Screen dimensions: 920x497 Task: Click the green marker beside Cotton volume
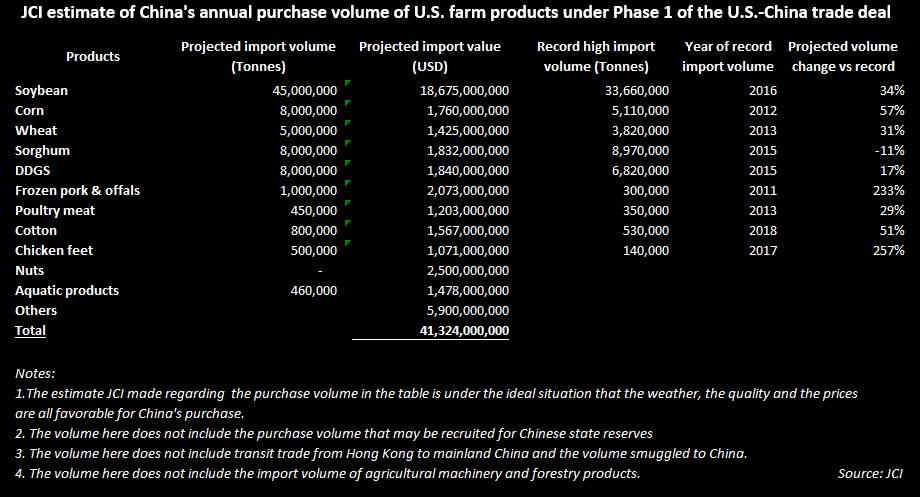tap(348, 222)
